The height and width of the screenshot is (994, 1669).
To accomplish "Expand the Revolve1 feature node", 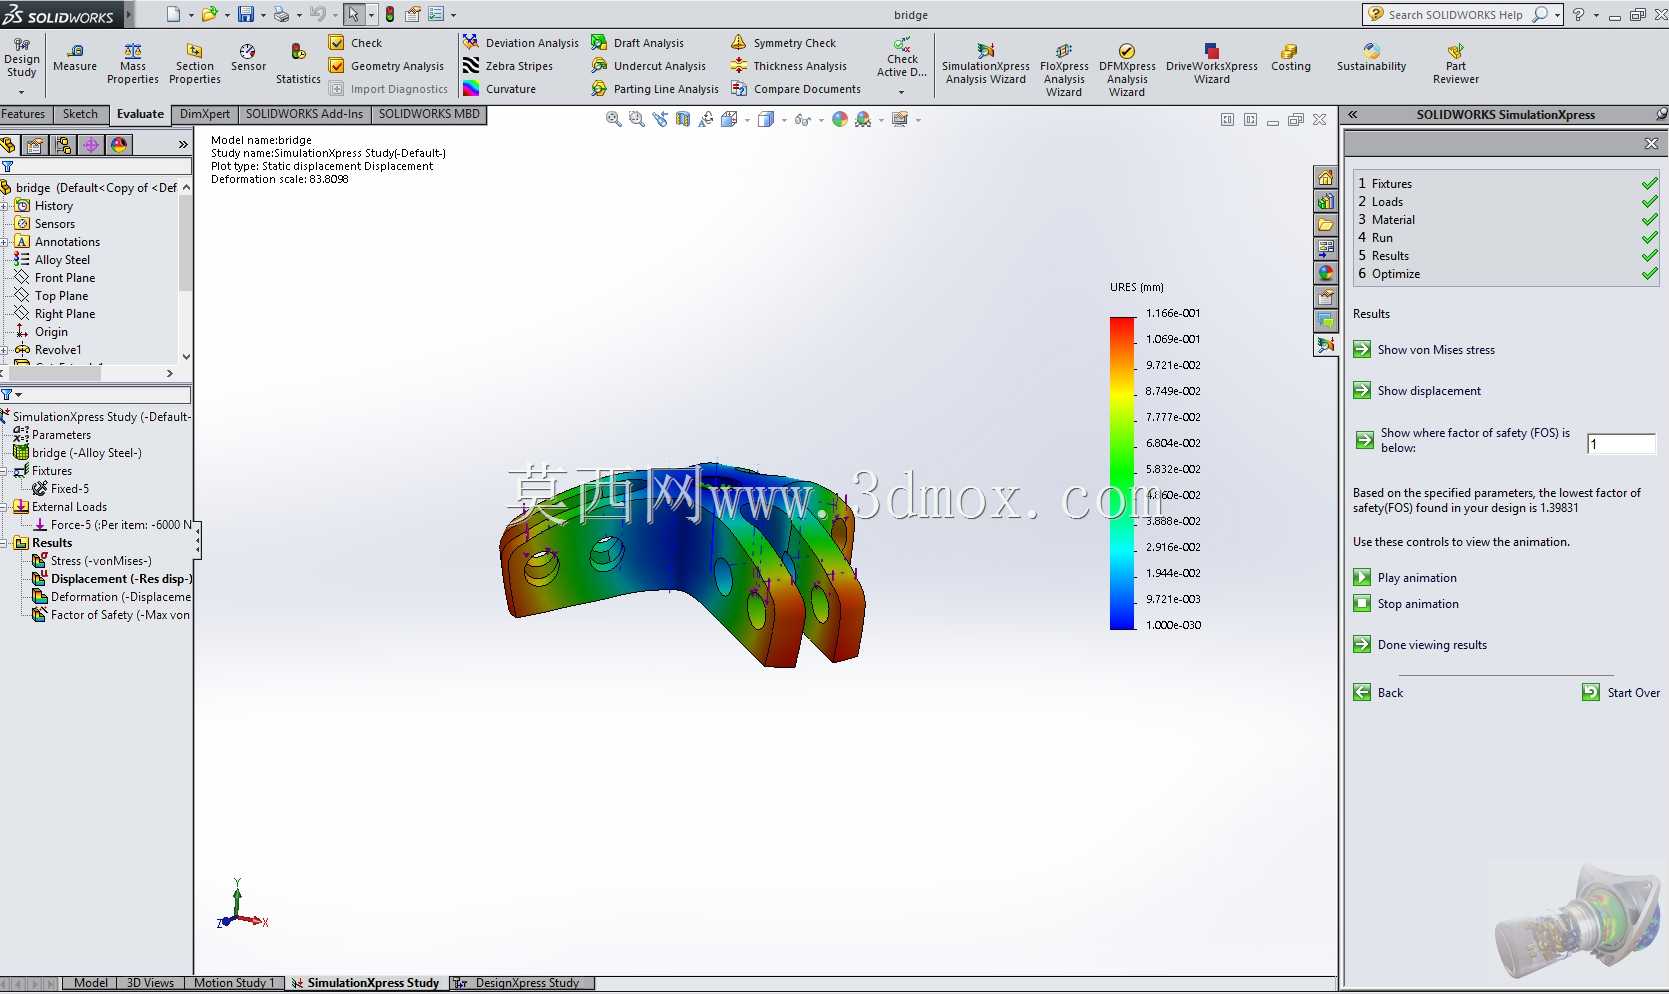I will 5,350.
